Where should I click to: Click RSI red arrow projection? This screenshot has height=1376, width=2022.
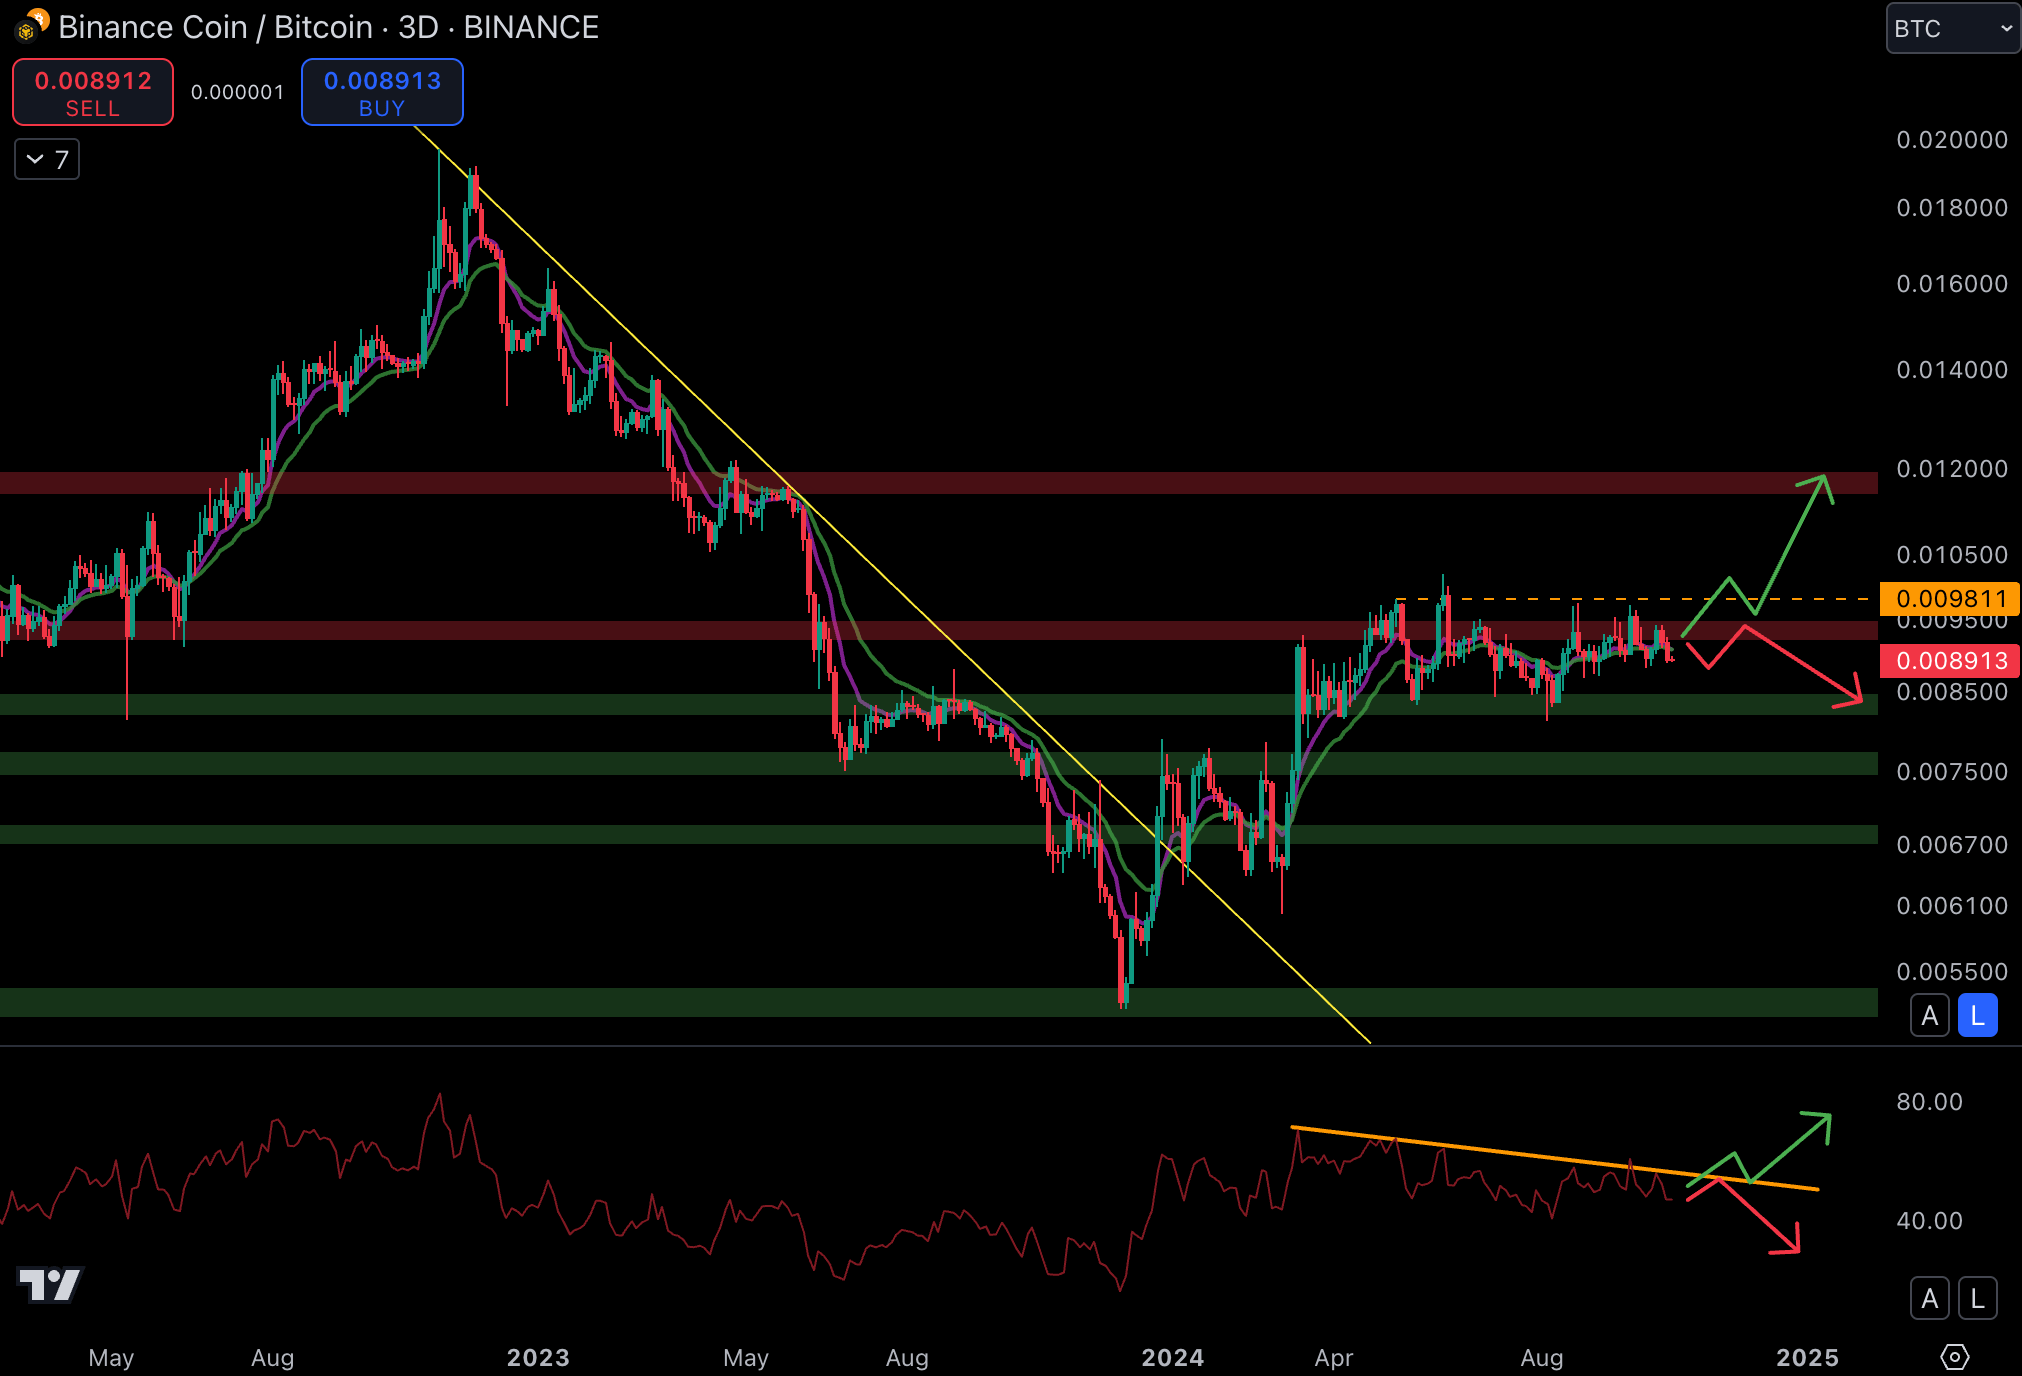pos(1758,1215)
